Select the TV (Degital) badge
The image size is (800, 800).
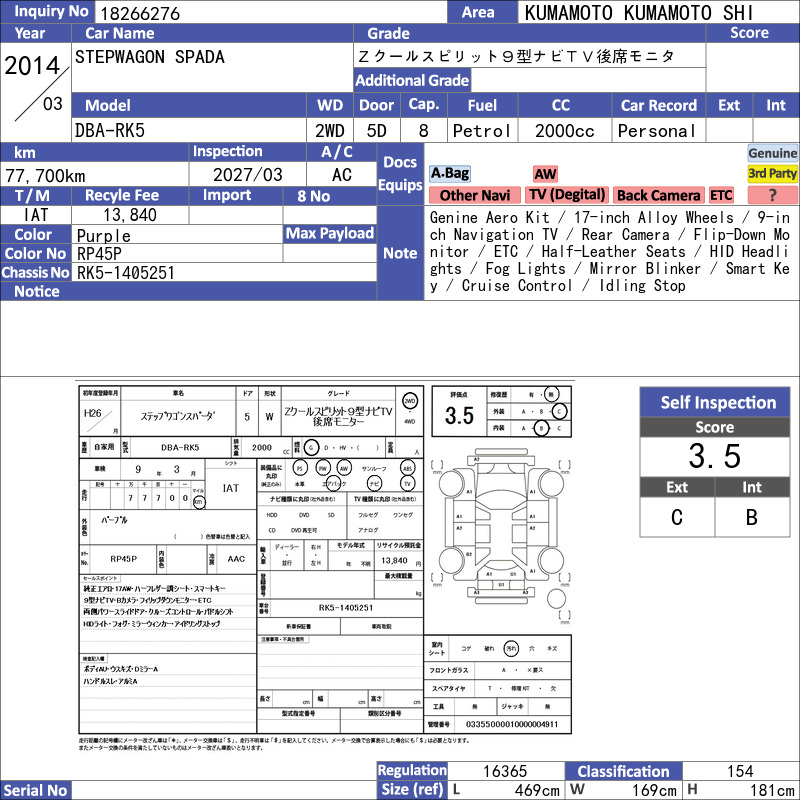click(x=567, y=195)
